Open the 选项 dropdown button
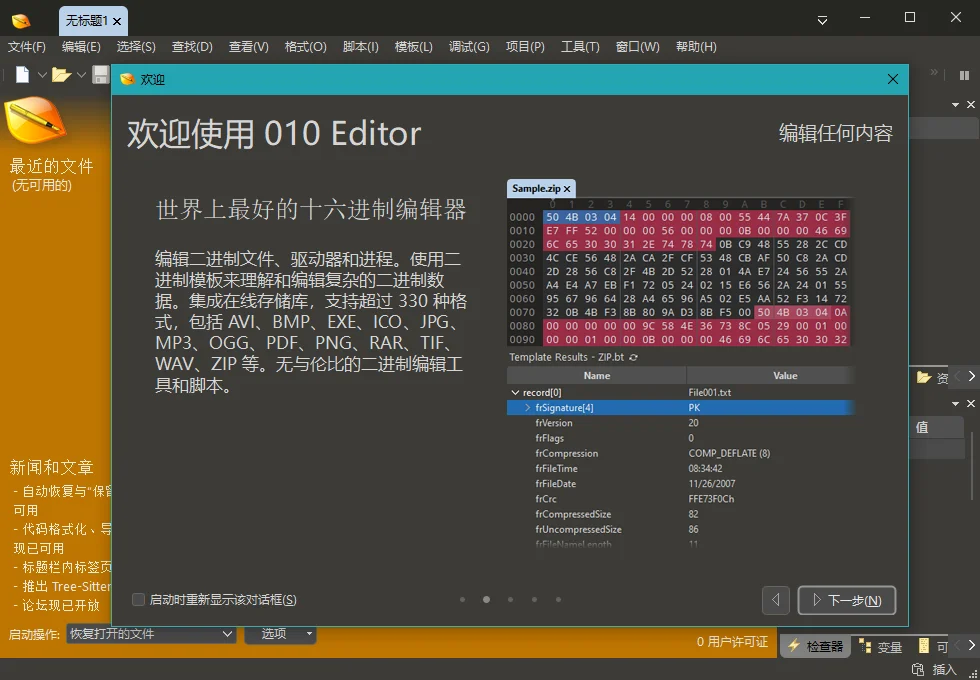 click(x=280, y=634)
